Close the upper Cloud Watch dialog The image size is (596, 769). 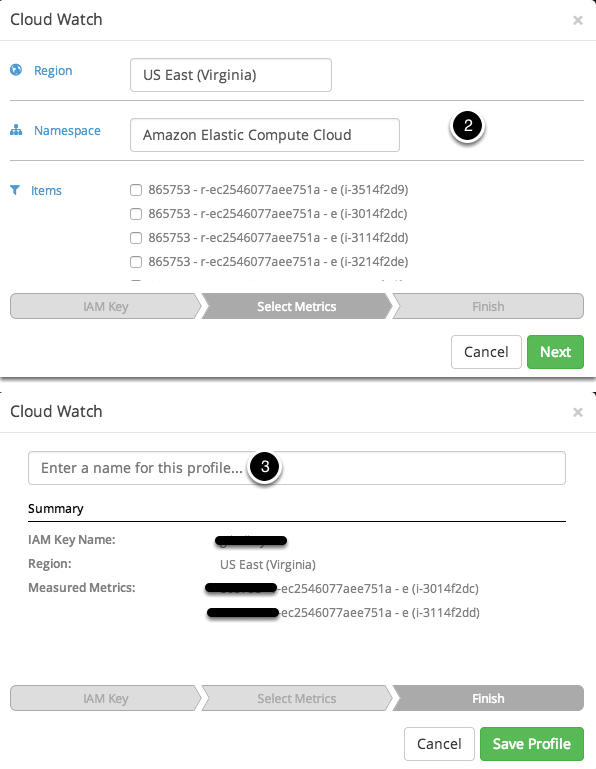coord(578,21)
